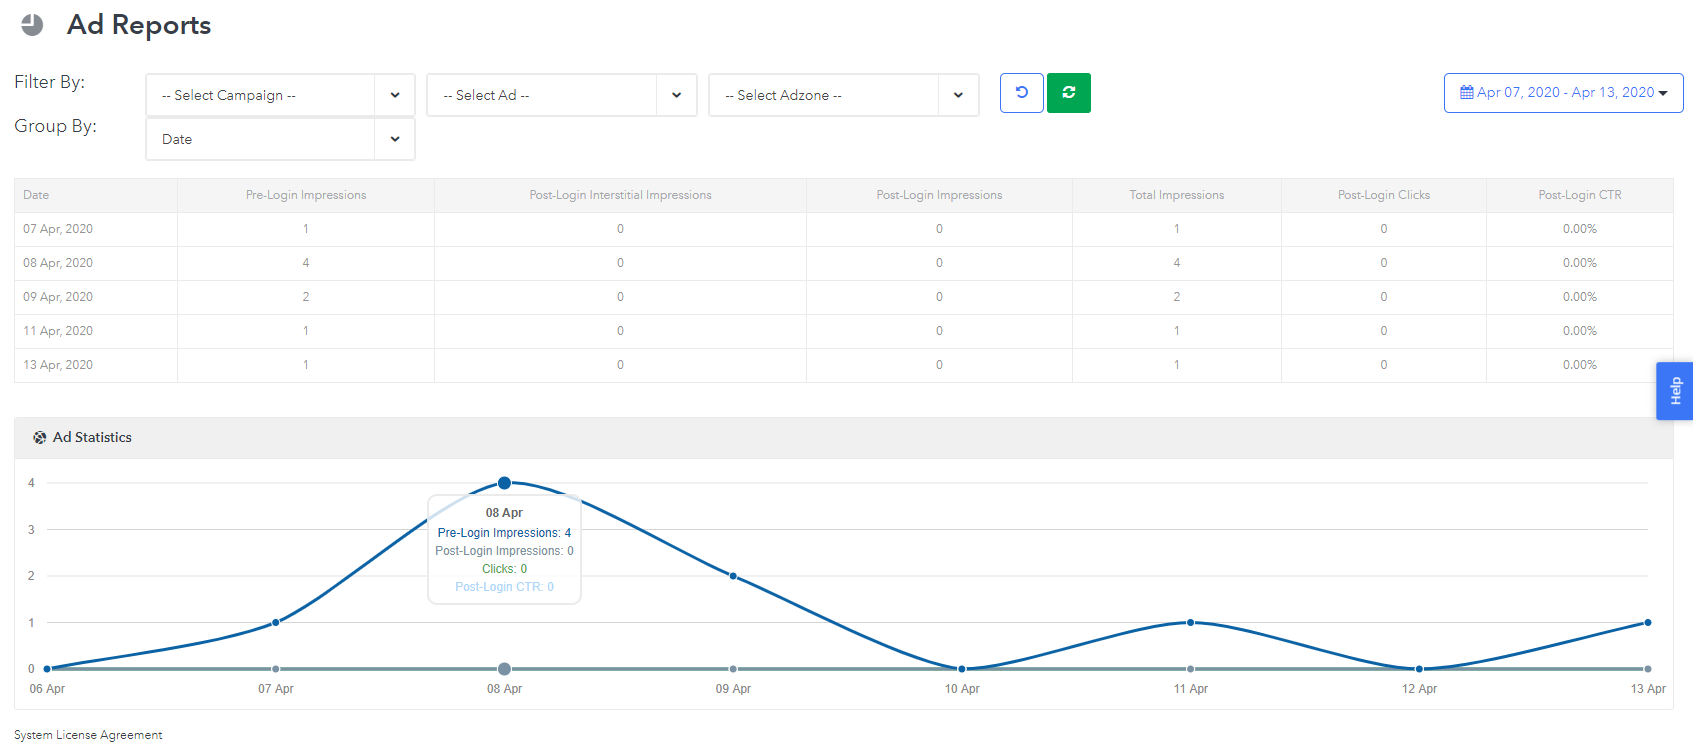Select the 08 Apr, 2020 row date
Screen dimensions: 1693x747
tap(58, 263)
